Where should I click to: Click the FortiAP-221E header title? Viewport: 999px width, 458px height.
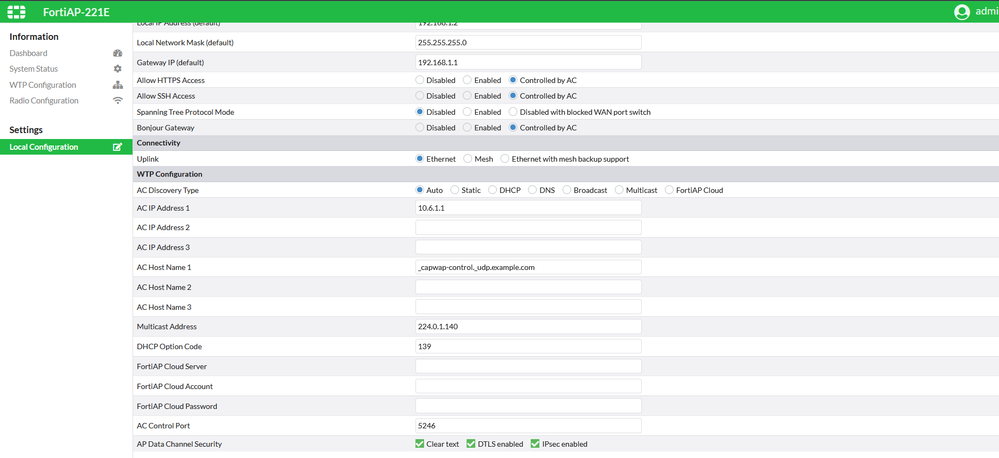pyautogui.click(x=76, y=12)
